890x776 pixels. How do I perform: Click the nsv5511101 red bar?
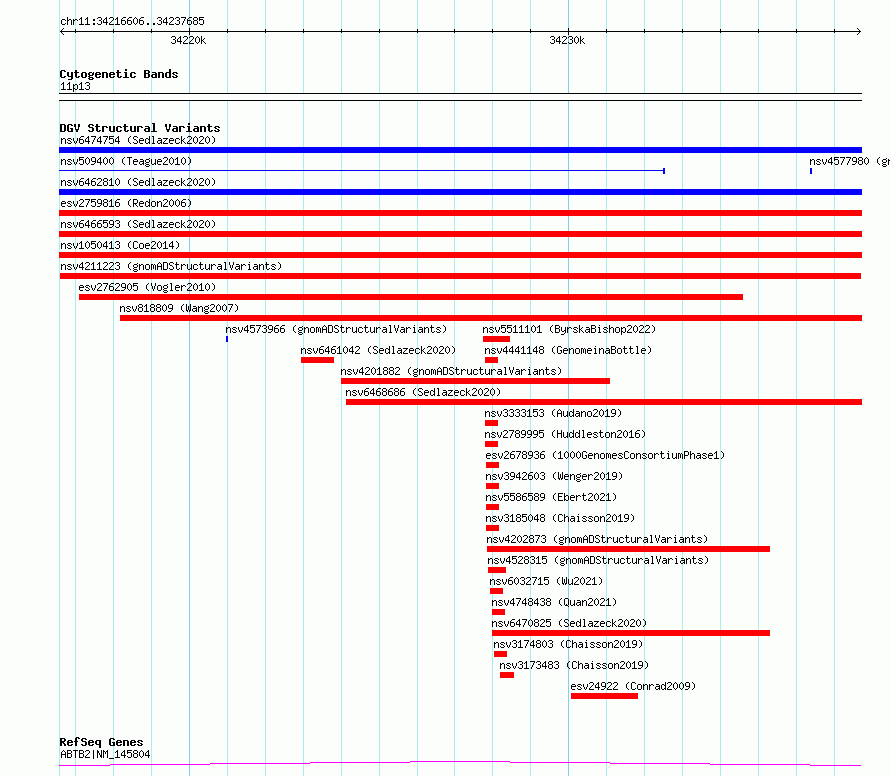pyautogui.click(x=496, y=339)
